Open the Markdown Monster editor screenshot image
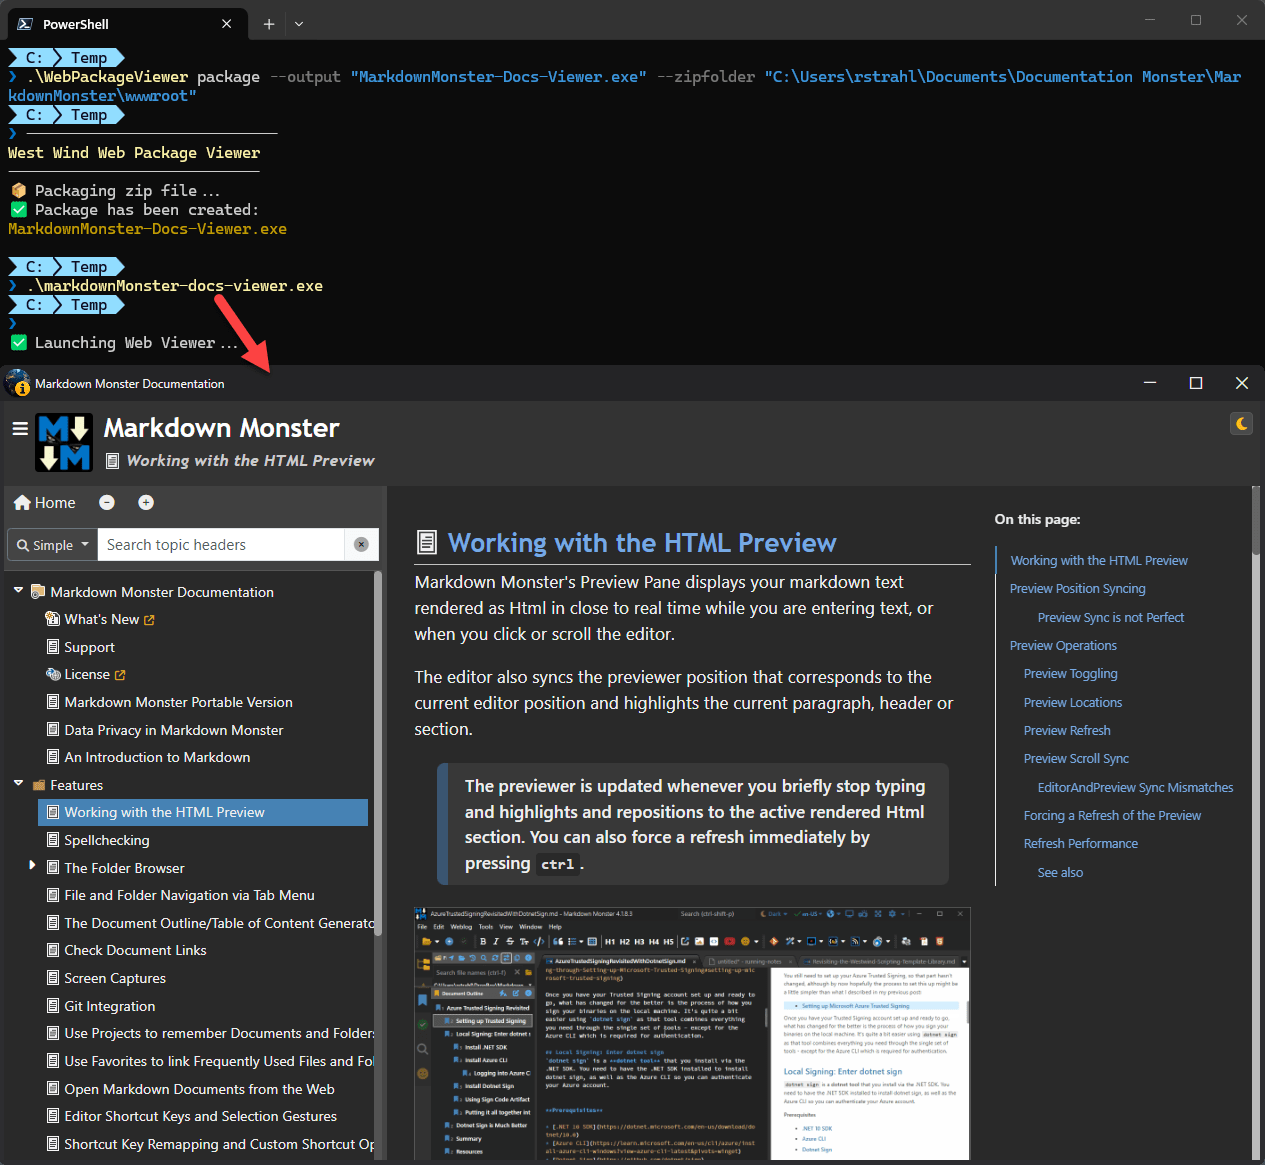Viewport: 1265px width, 1165px height. tap(692, 1033)
